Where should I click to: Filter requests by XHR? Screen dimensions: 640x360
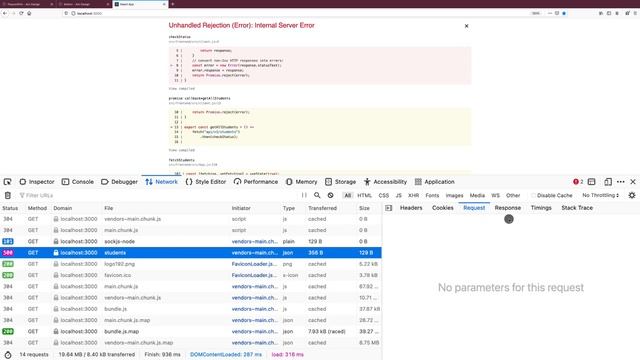(413, 196)
